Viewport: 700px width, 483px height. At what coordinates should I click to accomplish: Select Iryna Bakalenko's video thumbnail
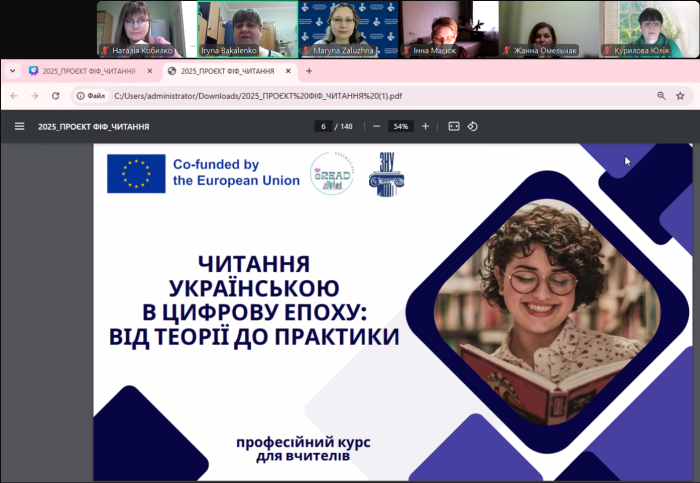[x=247, y=29]
